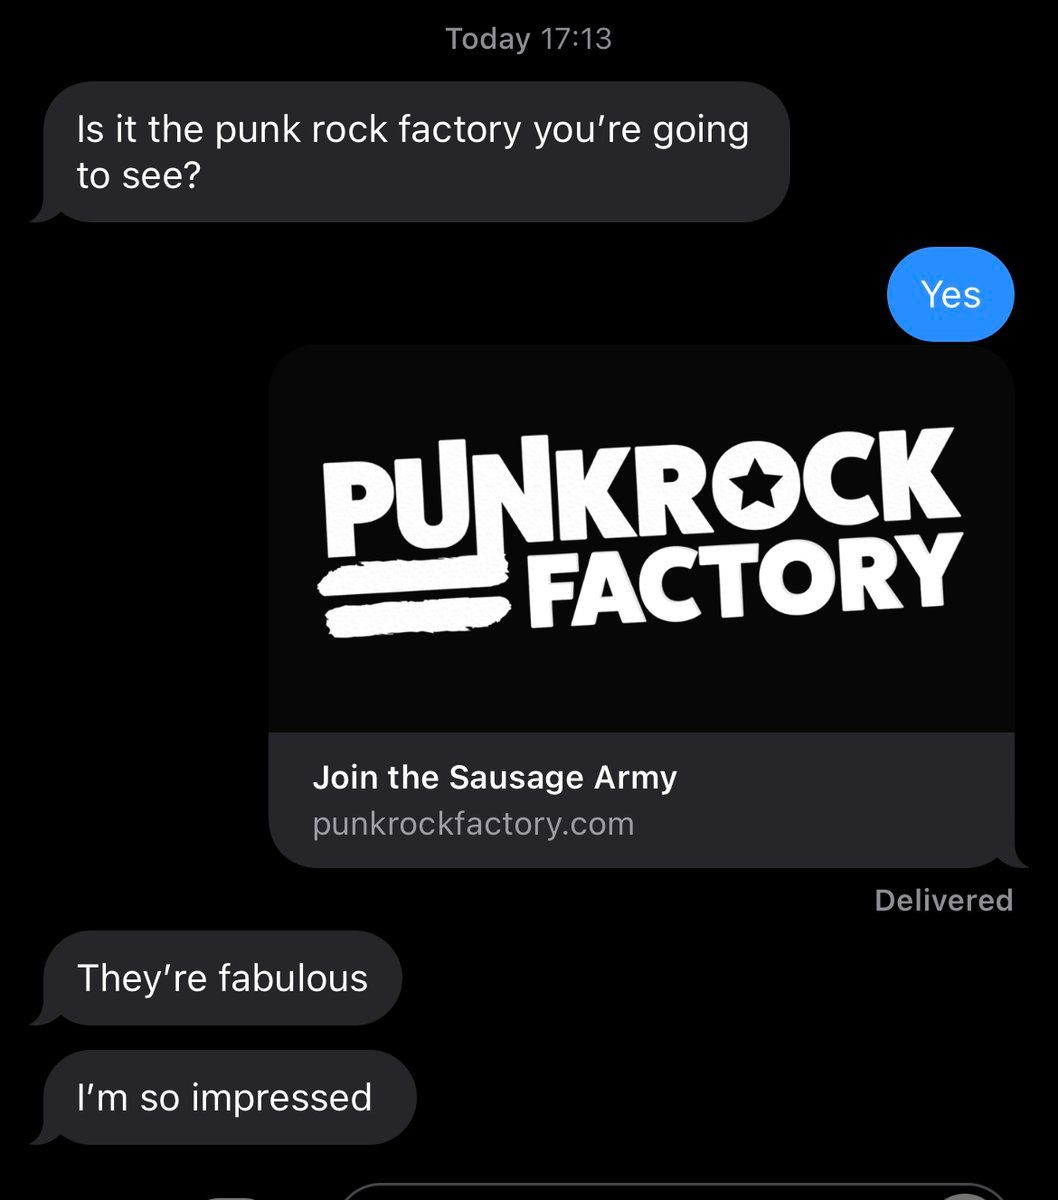Tap the words 'to see?' in the first message
Viewport: 1058px width, 1200px height.
click(x=139, y=176)
